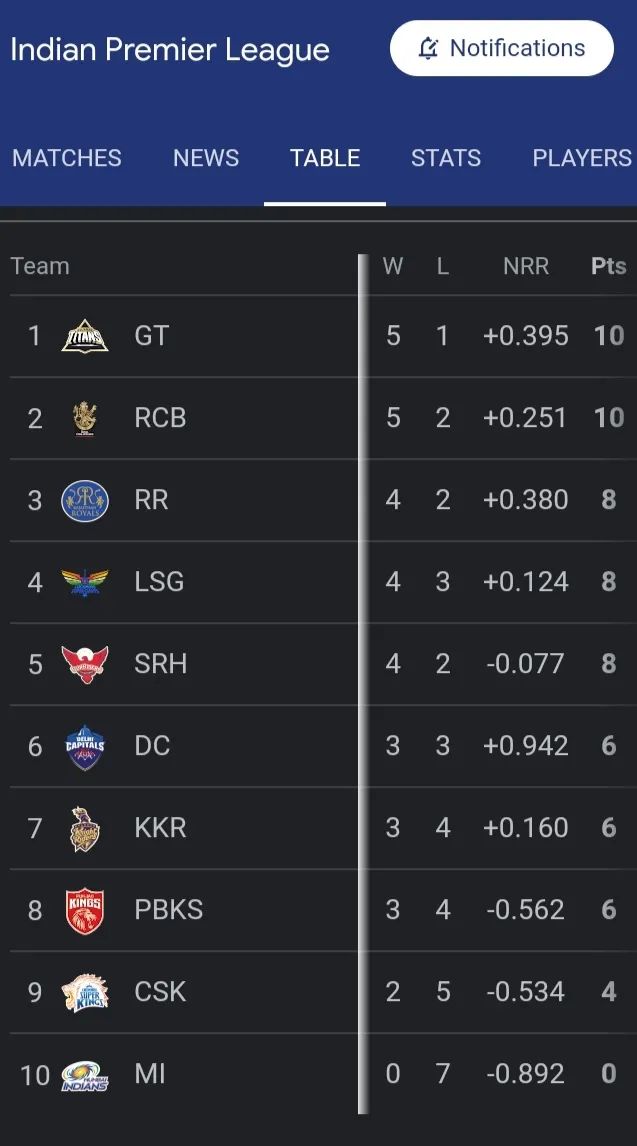Select the Chennai Super Kings logo
This screenshot has height=1146, width=637.
click(85, 993)
